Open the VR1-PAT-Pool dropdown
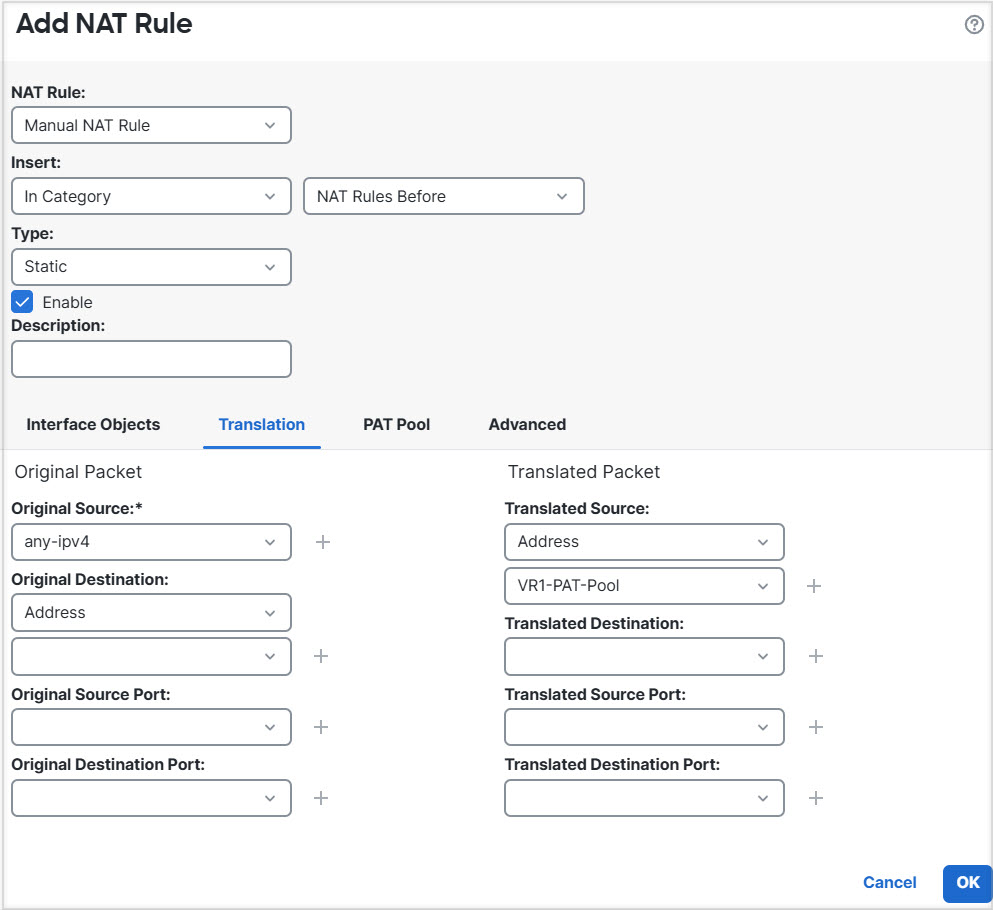 pos(644,586)
